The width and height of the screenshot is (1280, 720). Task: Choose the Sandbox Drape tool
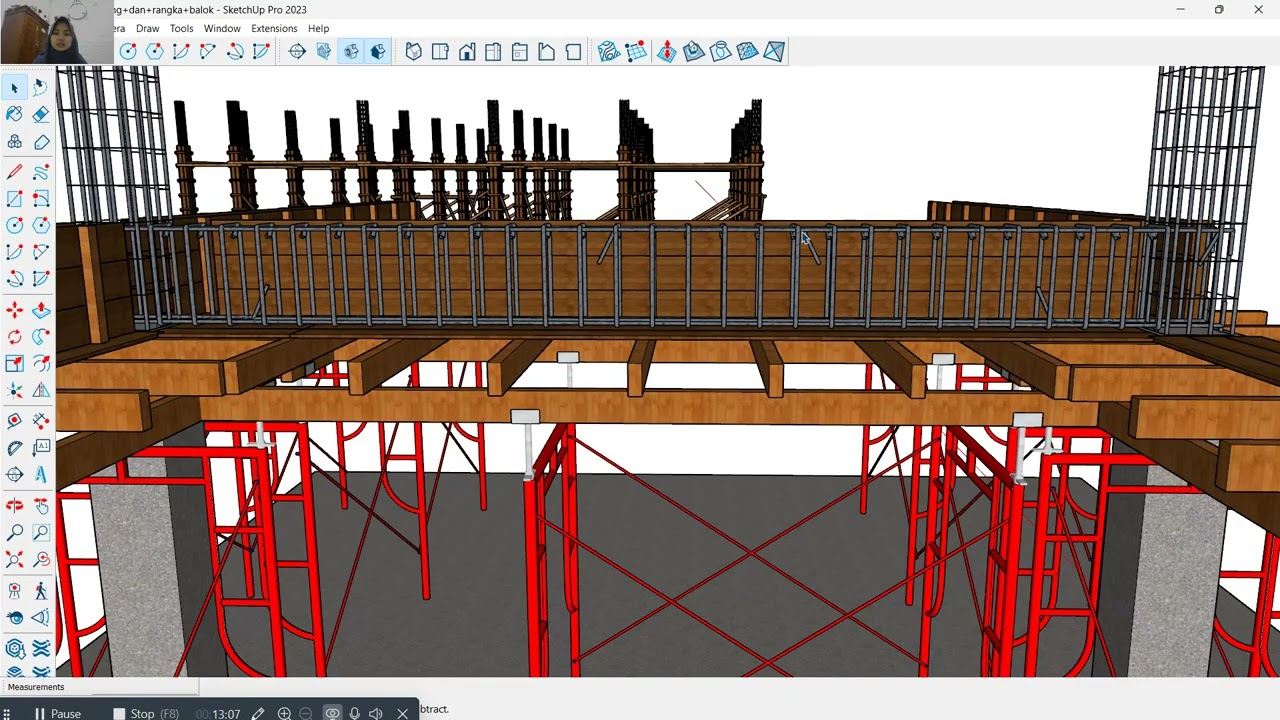(720, 52)
